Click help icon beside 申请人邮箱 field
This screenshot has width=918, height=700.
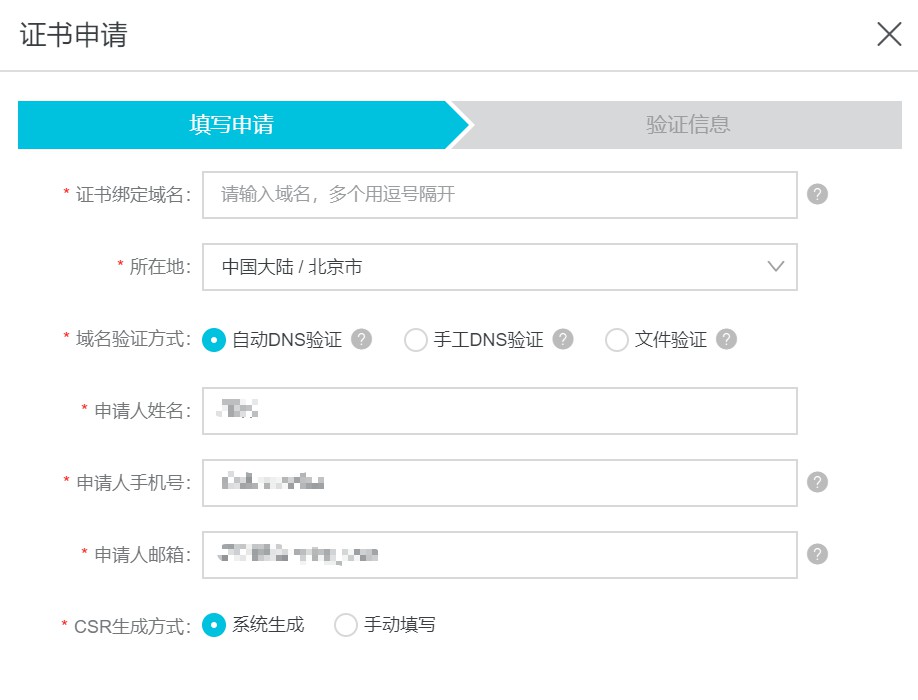pos(817,554)
